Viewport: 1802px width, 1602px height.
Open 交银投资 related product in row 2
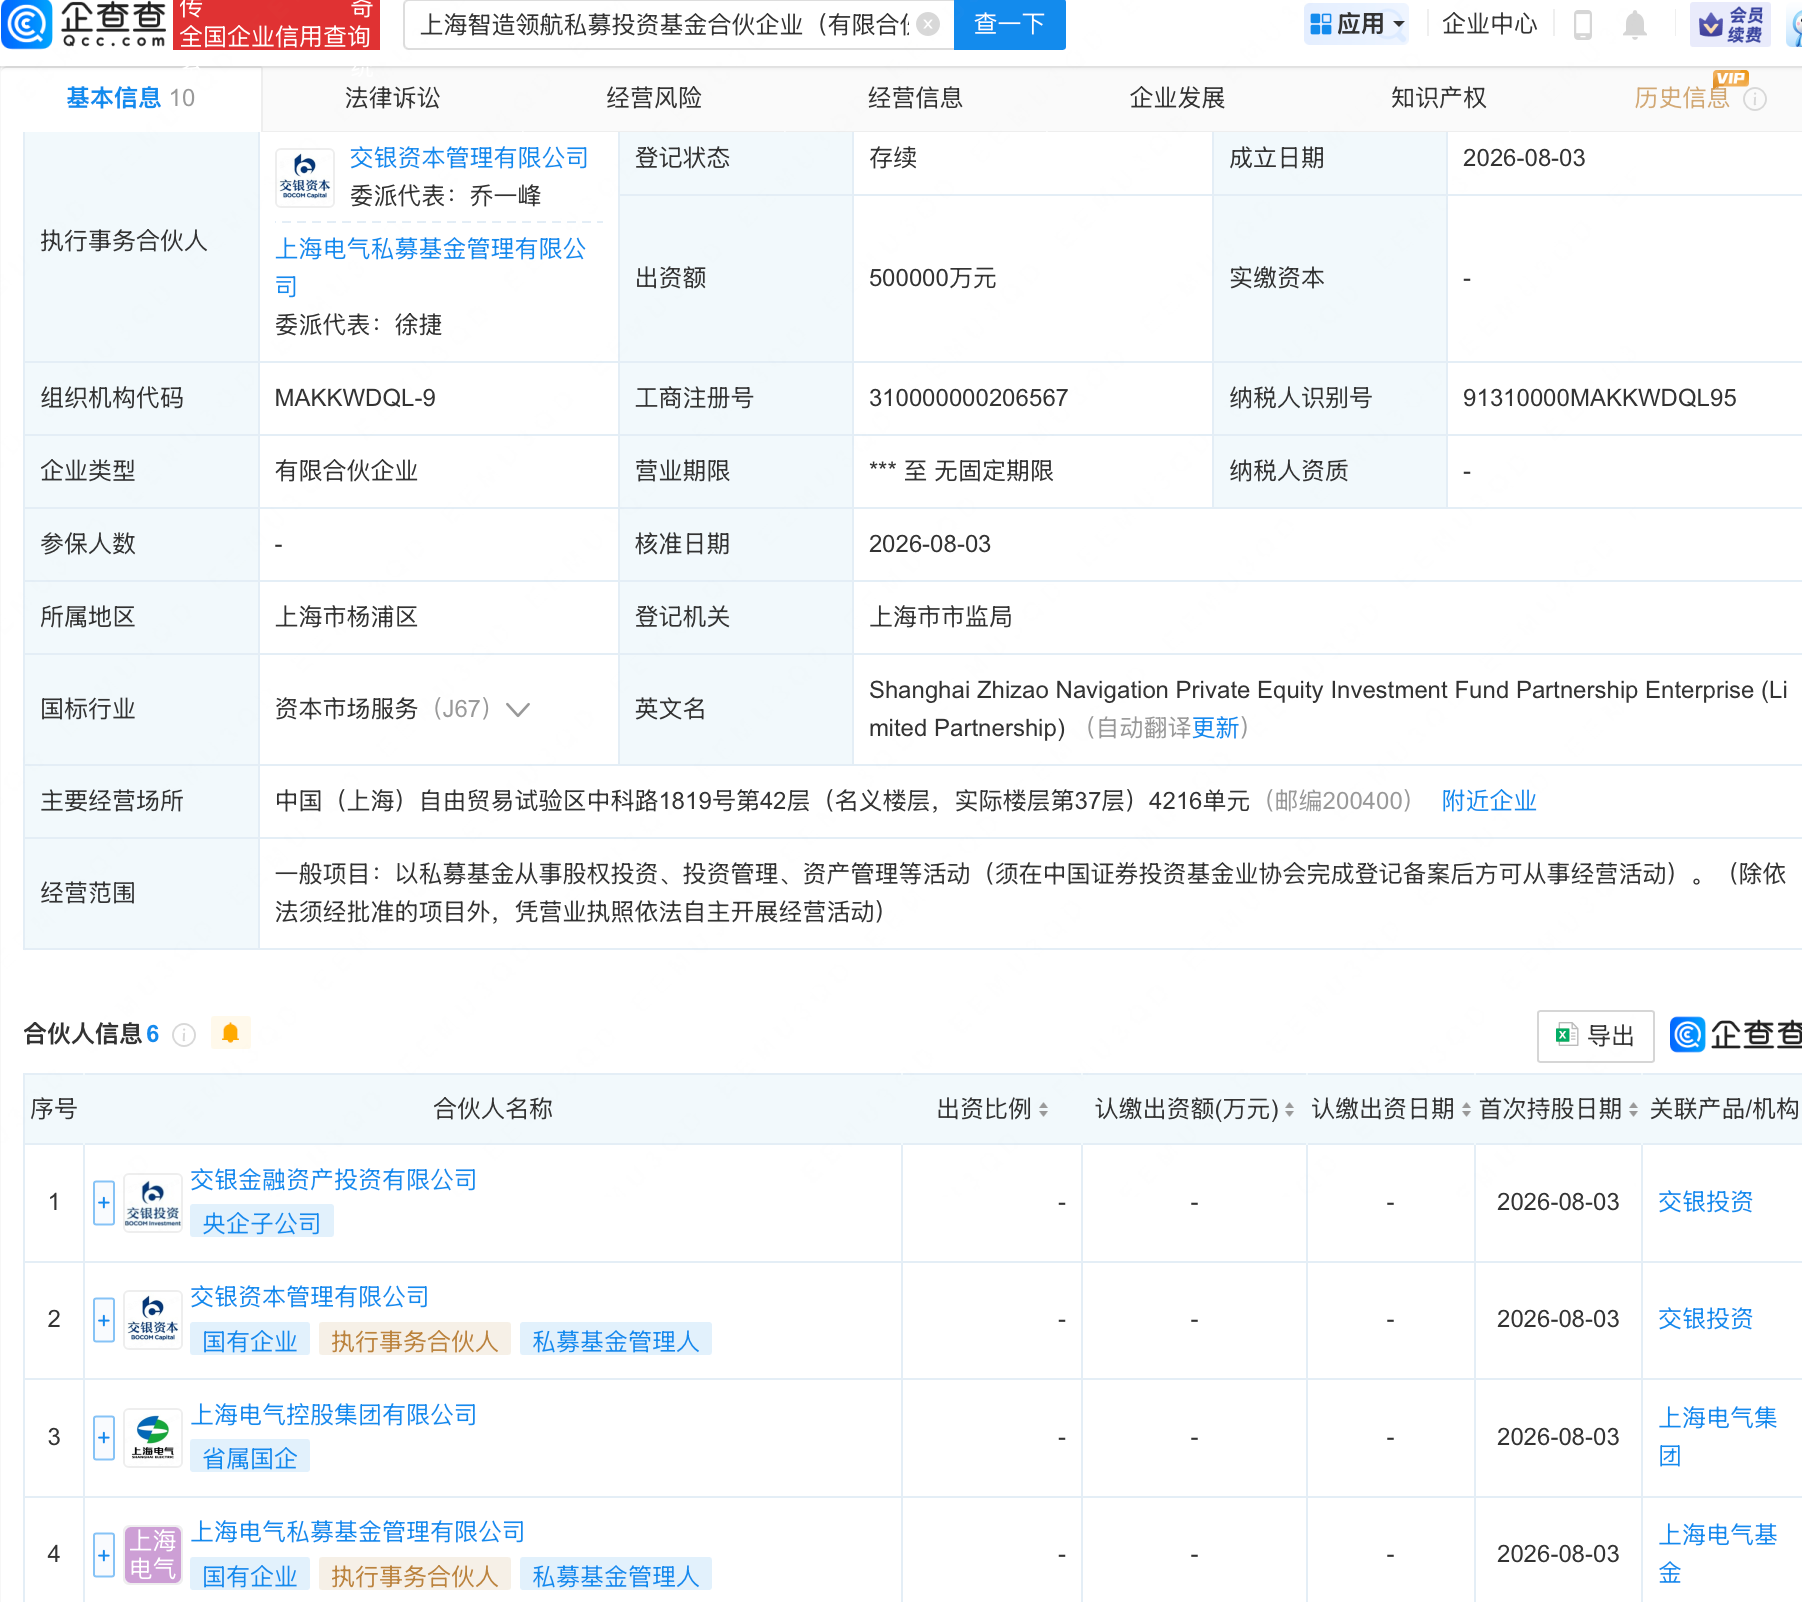pos(1706,1319)
